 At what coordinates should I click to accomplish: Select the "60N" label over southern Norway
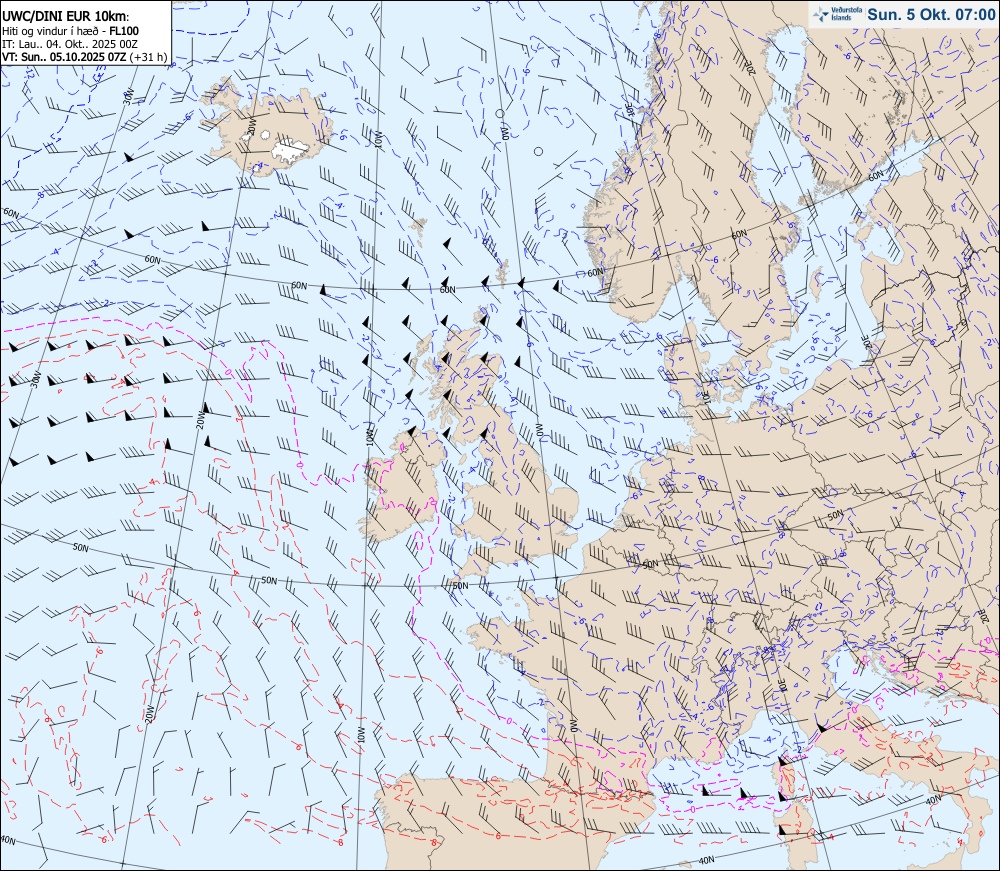pyautogui.click(x=594, y=272)
